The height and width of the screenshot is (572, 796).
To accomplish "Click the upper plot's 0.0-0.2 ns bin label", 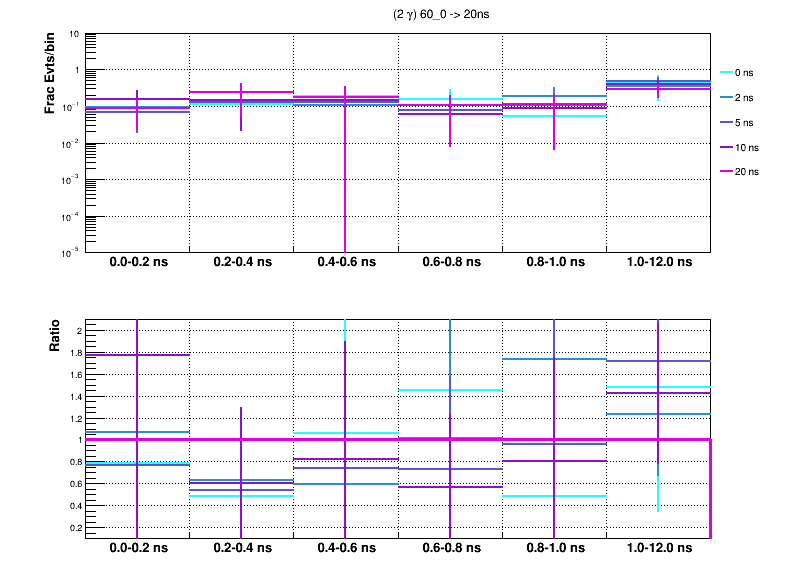I will 138,263.
